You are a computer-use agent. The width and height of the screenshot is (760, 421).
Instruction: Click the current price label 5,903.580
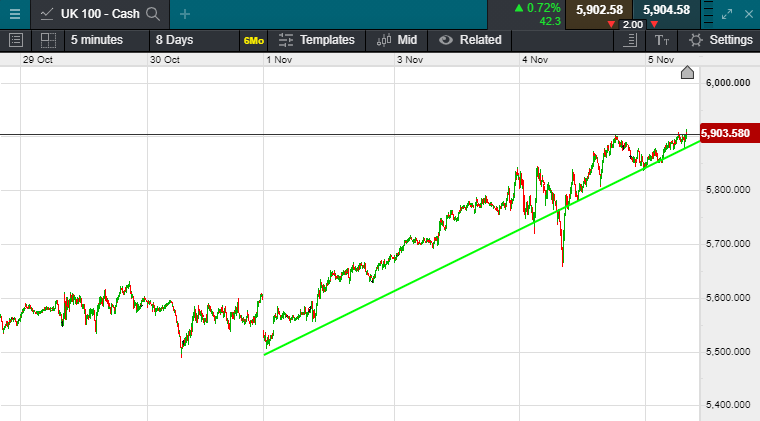(x=729, y=133)
